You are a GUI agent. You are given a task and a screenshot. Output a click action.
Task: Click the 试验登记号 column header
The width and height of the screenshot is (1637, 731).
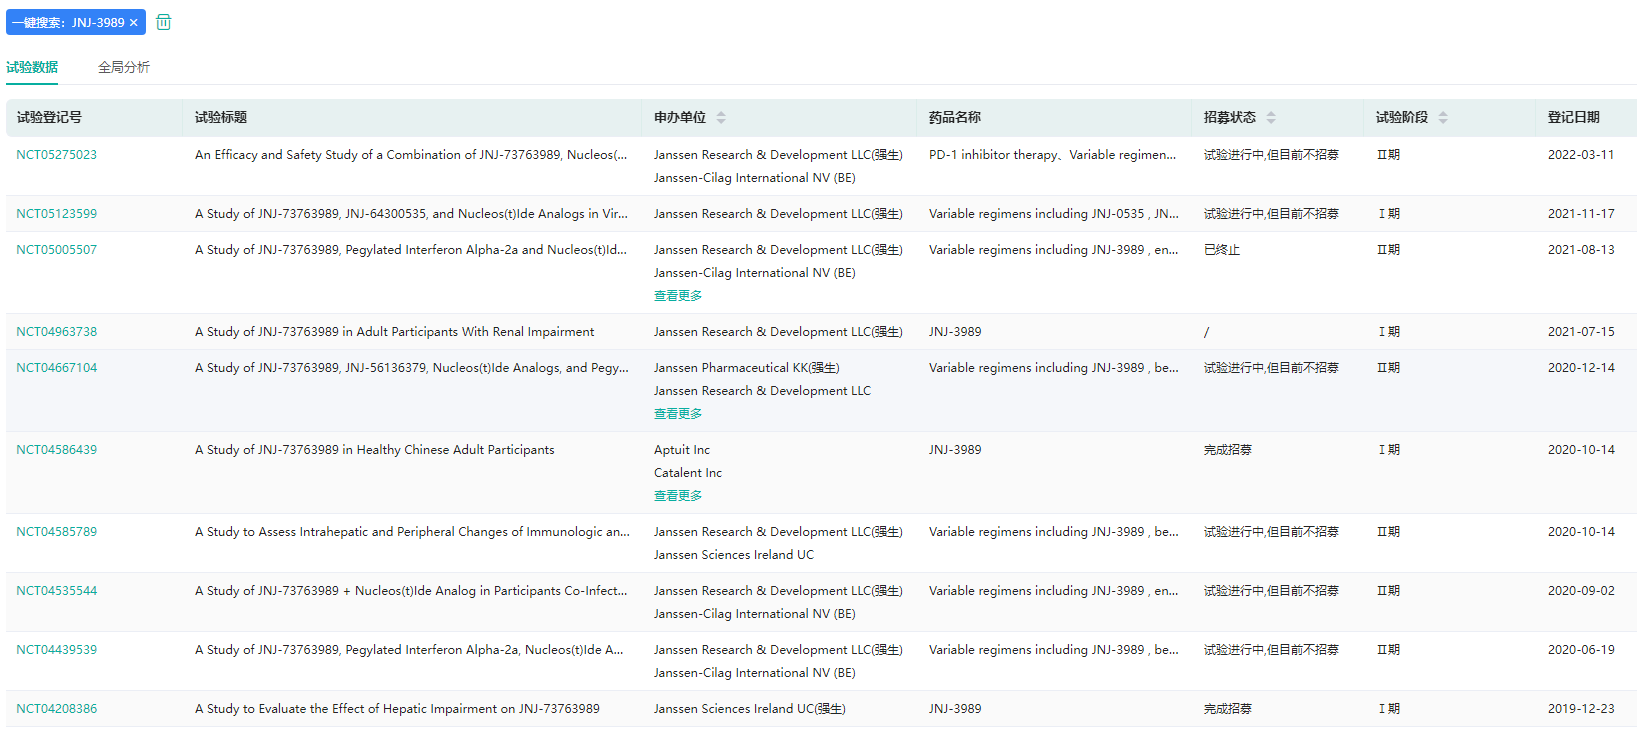(x=49, y=118)
